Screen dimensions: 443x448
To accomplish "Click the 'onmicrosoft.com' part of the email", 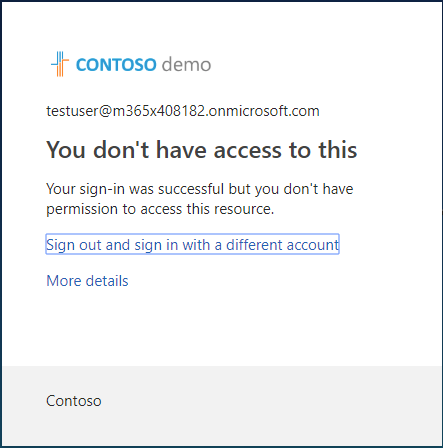I will click(x=264, y=111).
